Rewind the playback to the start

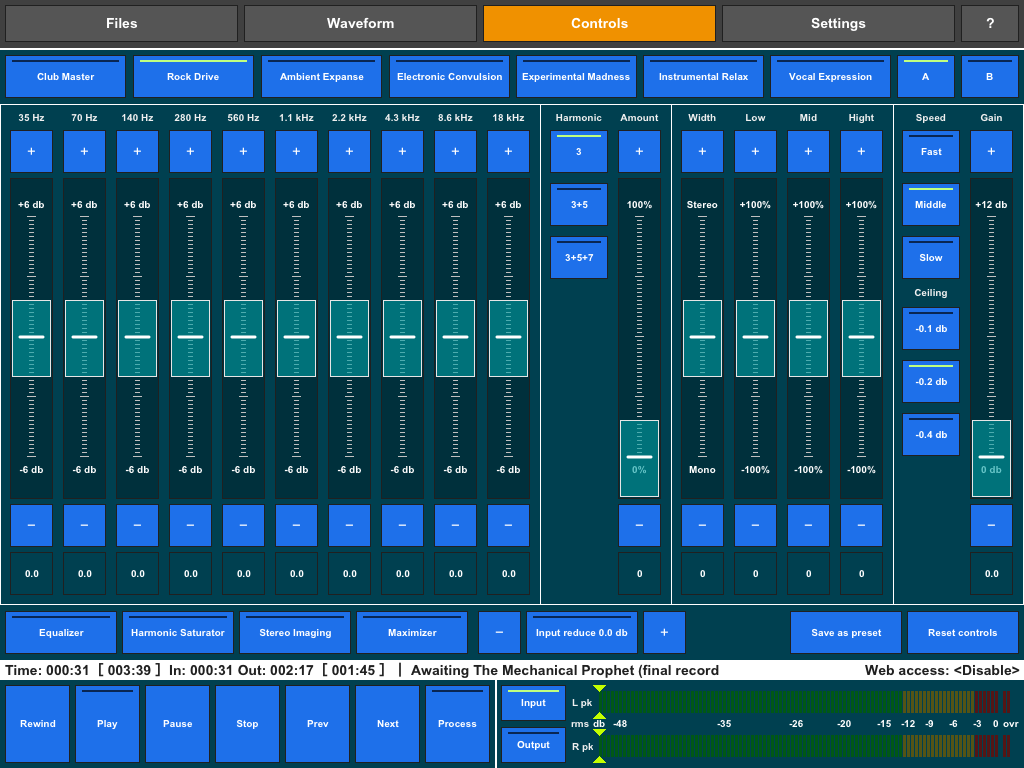pyautogui.click(x=37, y=723)
